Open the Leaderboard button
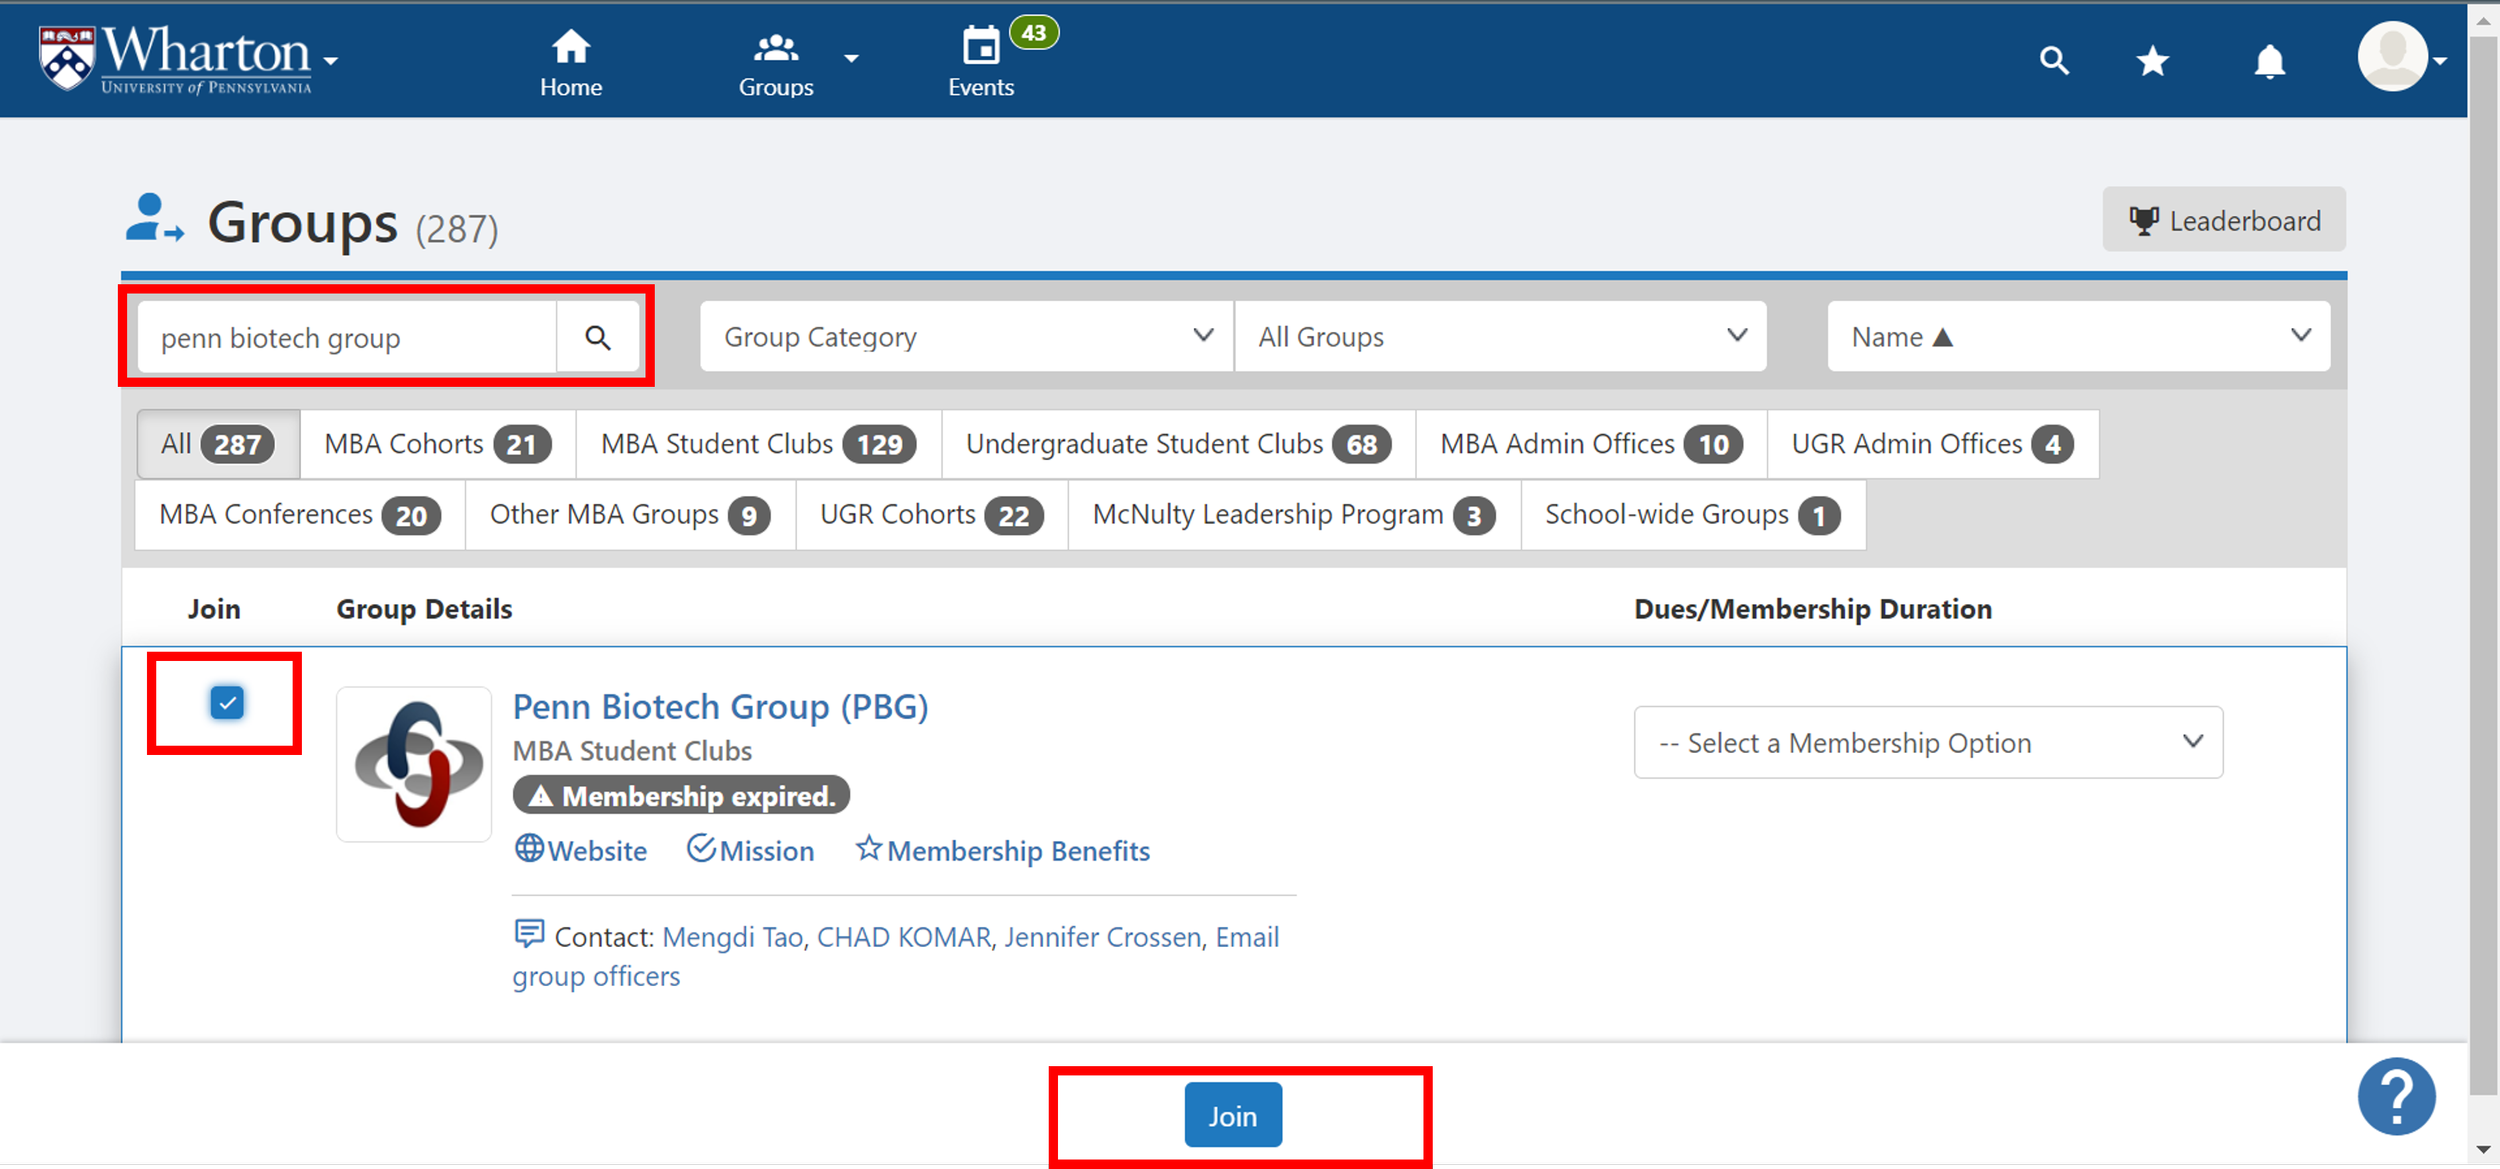This screenshot has width=2500, height=1169. click(2223, 220)
